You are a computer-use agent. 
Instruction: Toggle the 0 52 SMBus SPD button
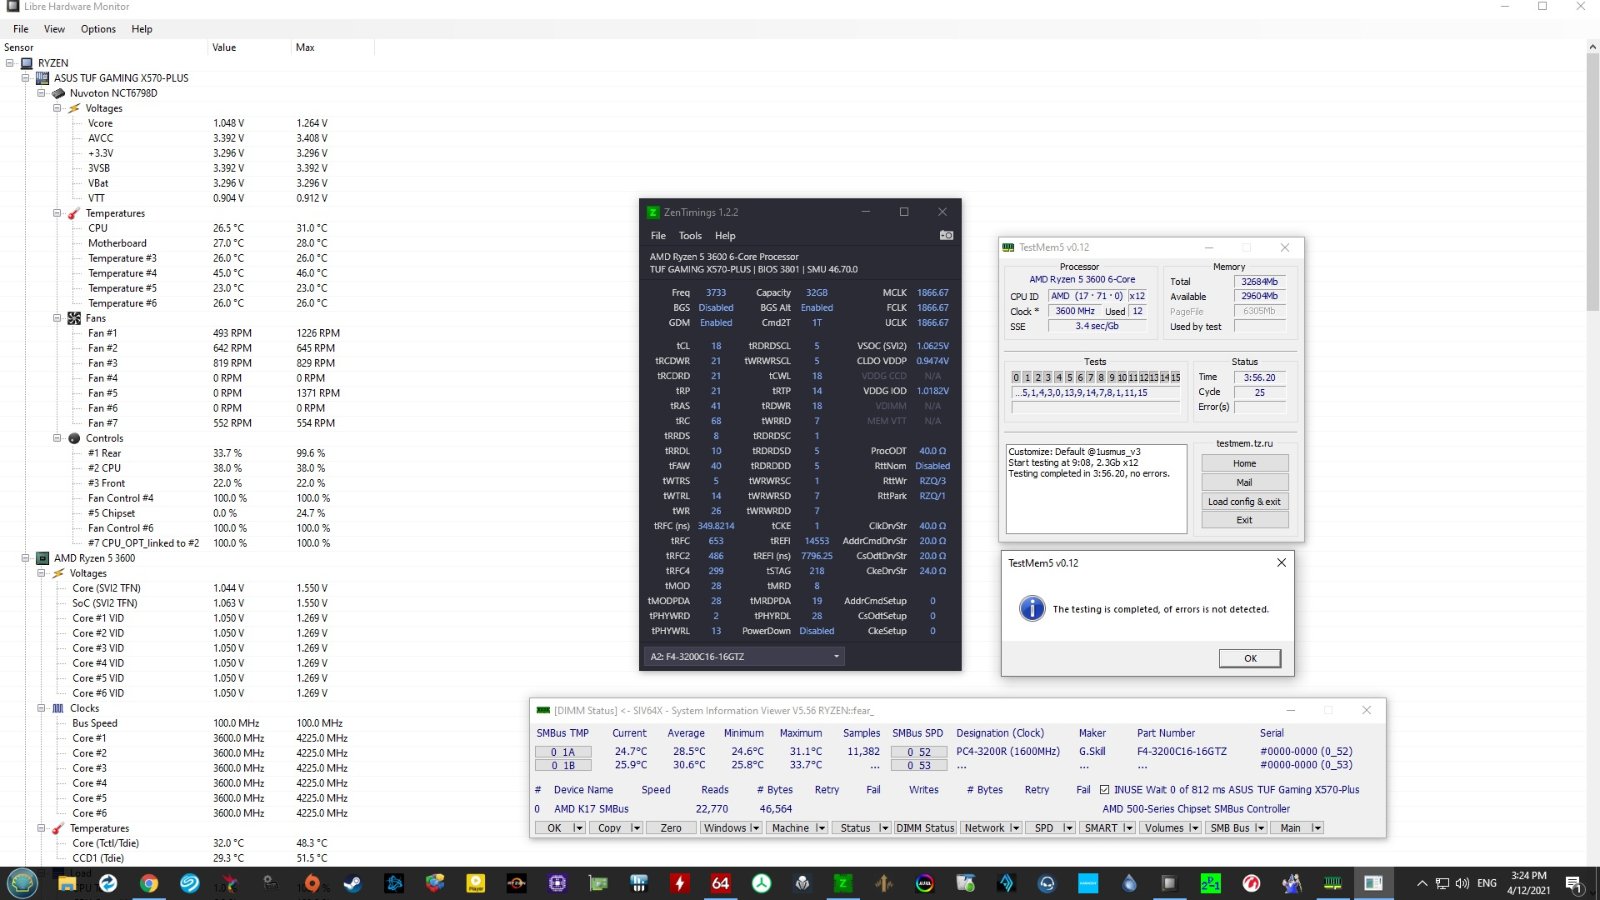coord(918,752)
